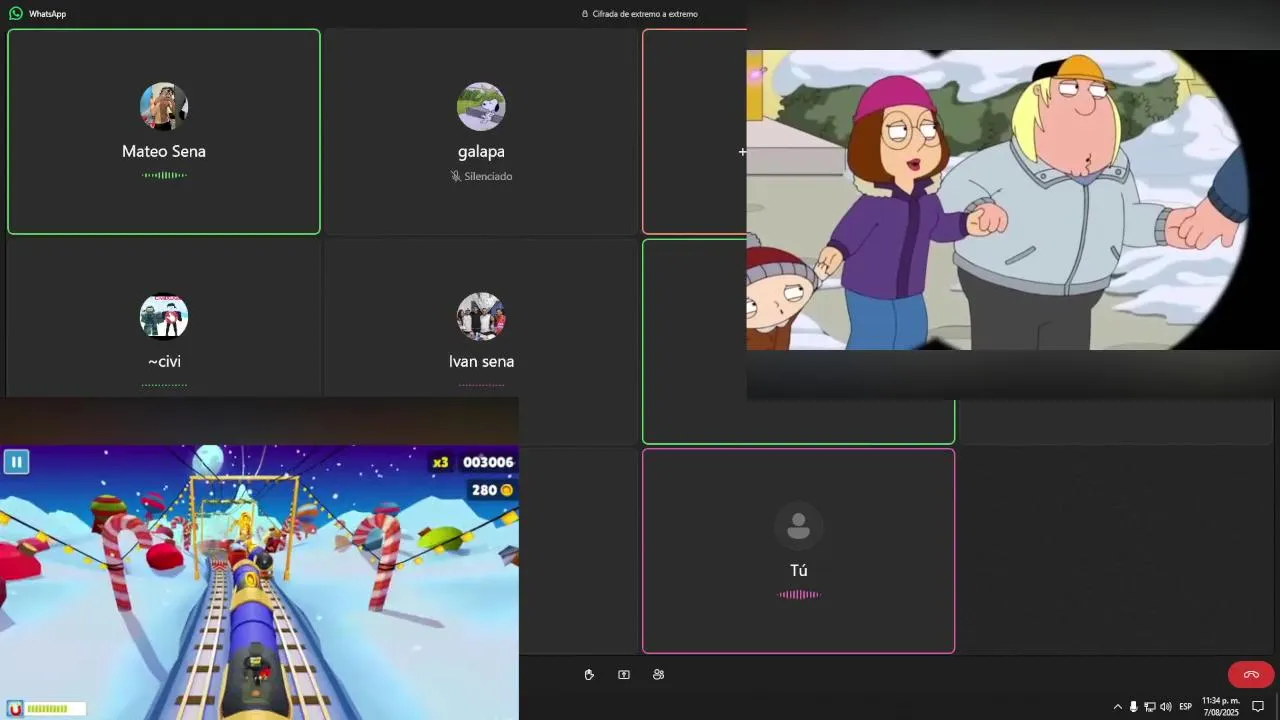The height and width of the screenshot is (720, 1280).
Task: Click the 'Cifrada de extremo a extremo' label
Action: pos(645,14)
